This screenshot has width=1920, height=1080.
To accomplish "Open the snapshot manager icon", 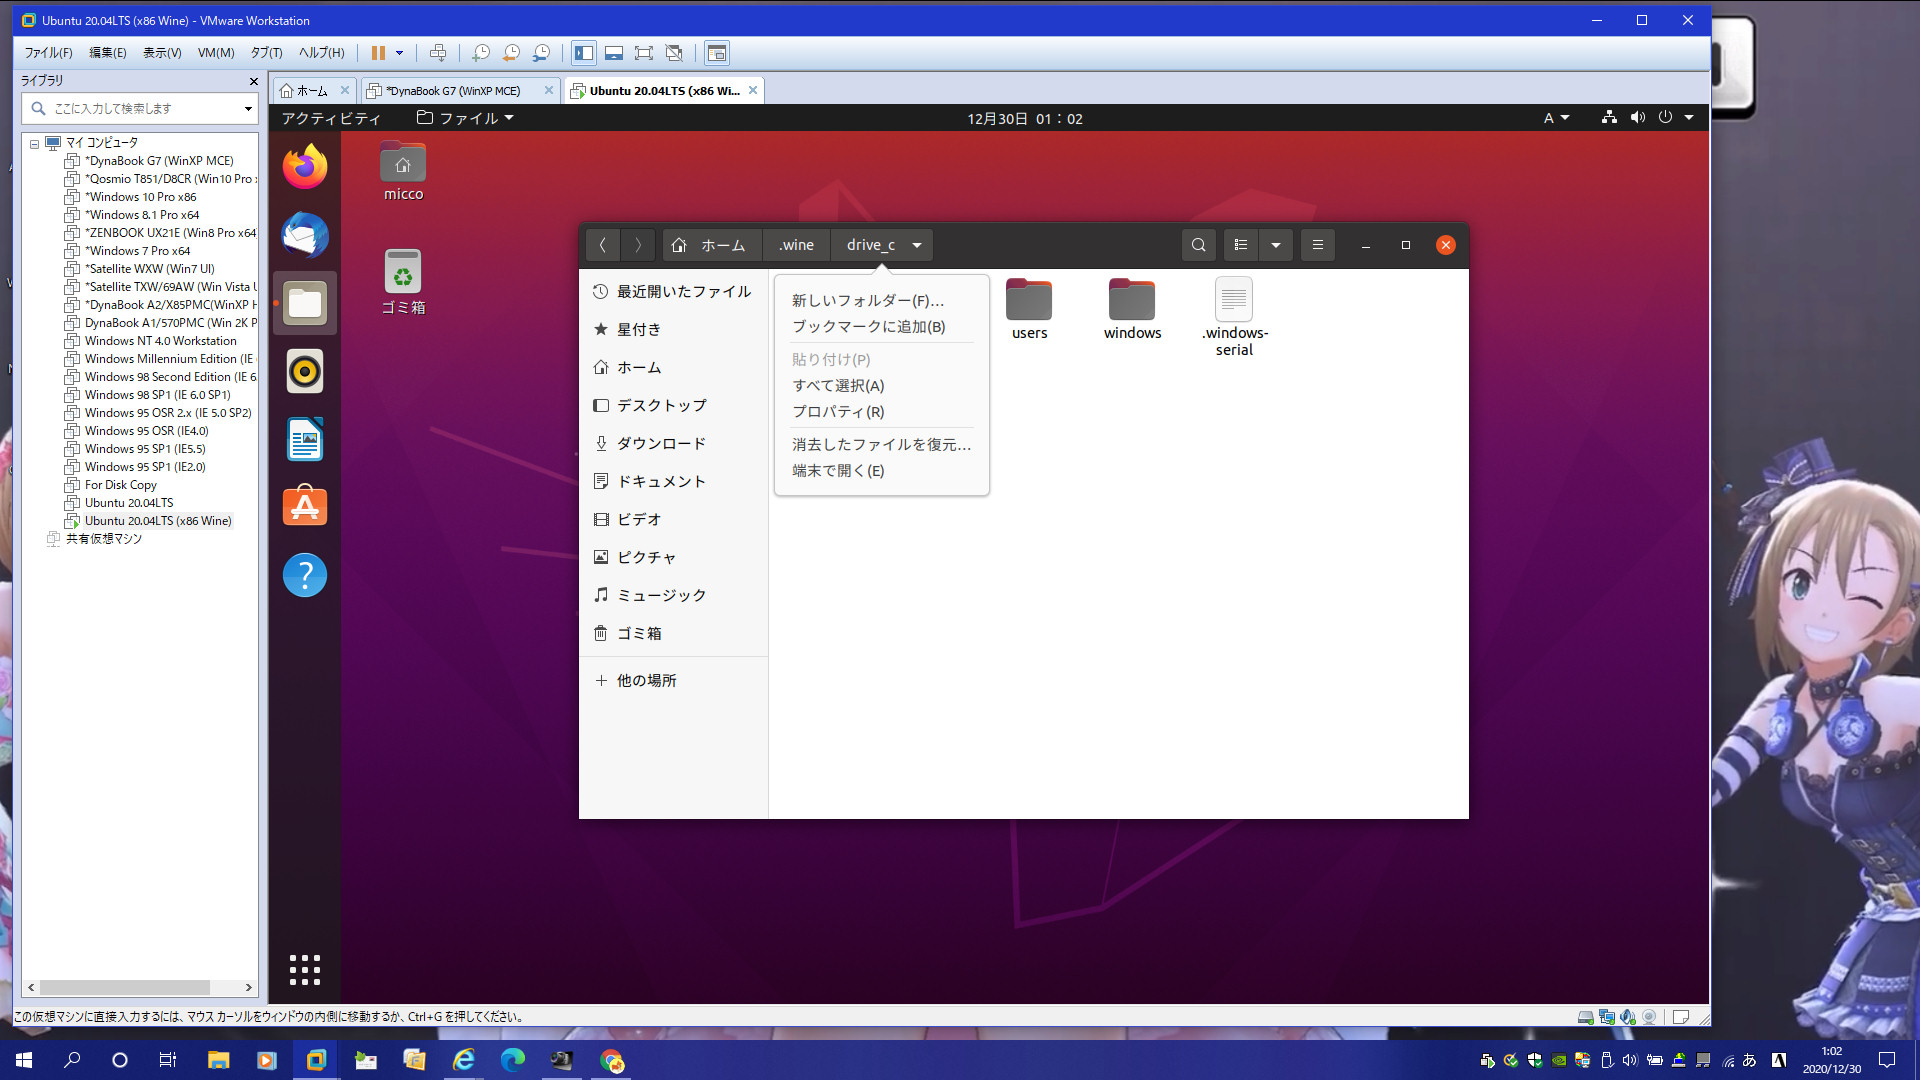I will 541,53.
